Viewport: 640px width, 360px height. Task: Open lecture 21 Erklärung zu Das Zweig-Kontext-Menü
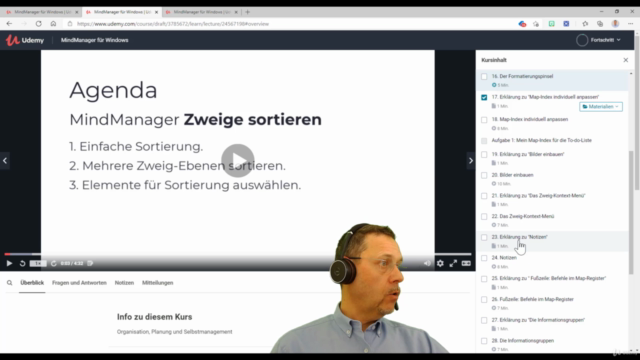coord(538,196)
